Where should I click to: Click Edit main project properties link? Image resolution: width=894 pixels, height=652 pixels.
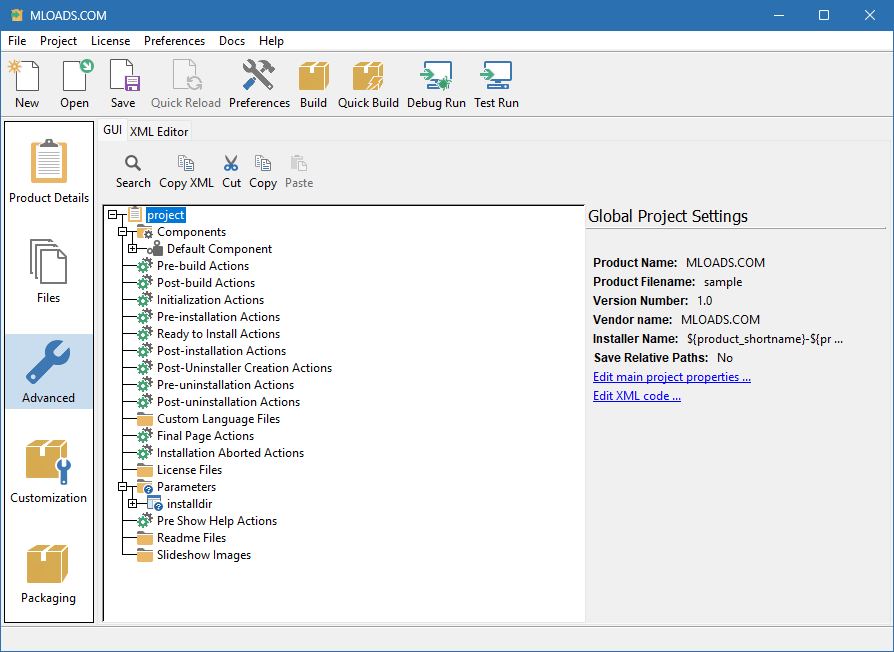tap(672, 377)
